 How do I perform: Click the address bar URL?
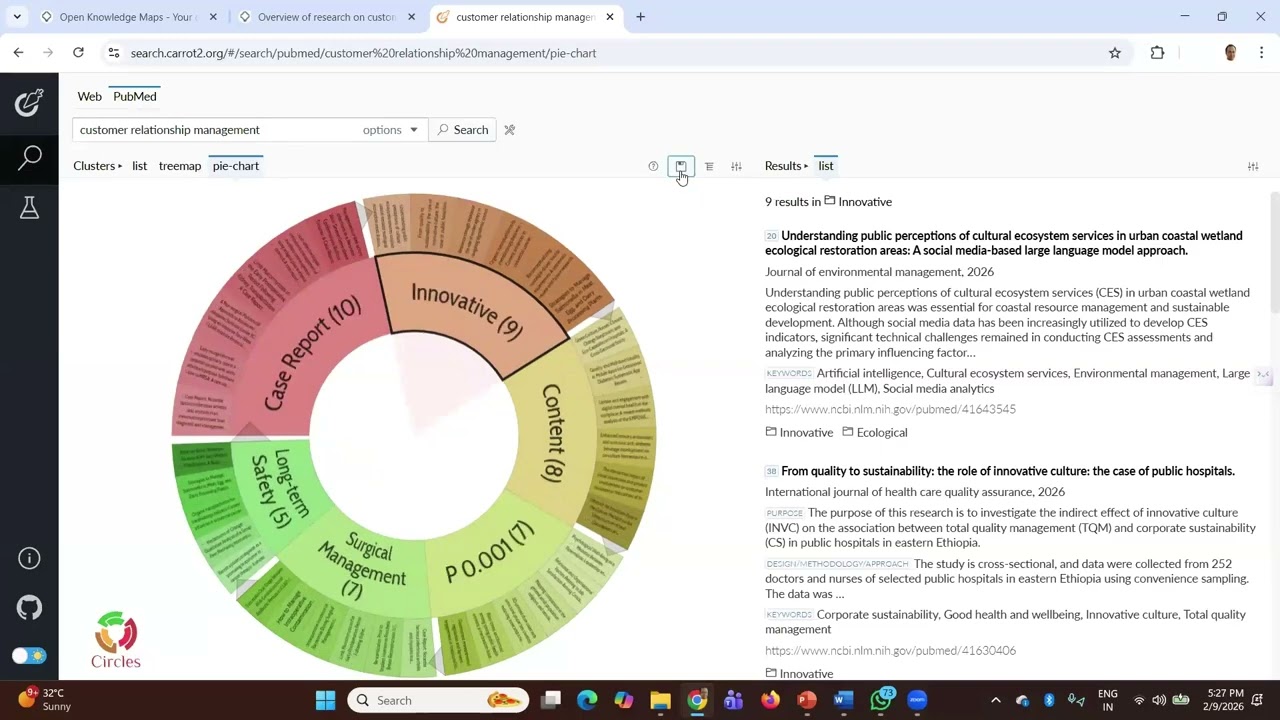click(363, 53)
